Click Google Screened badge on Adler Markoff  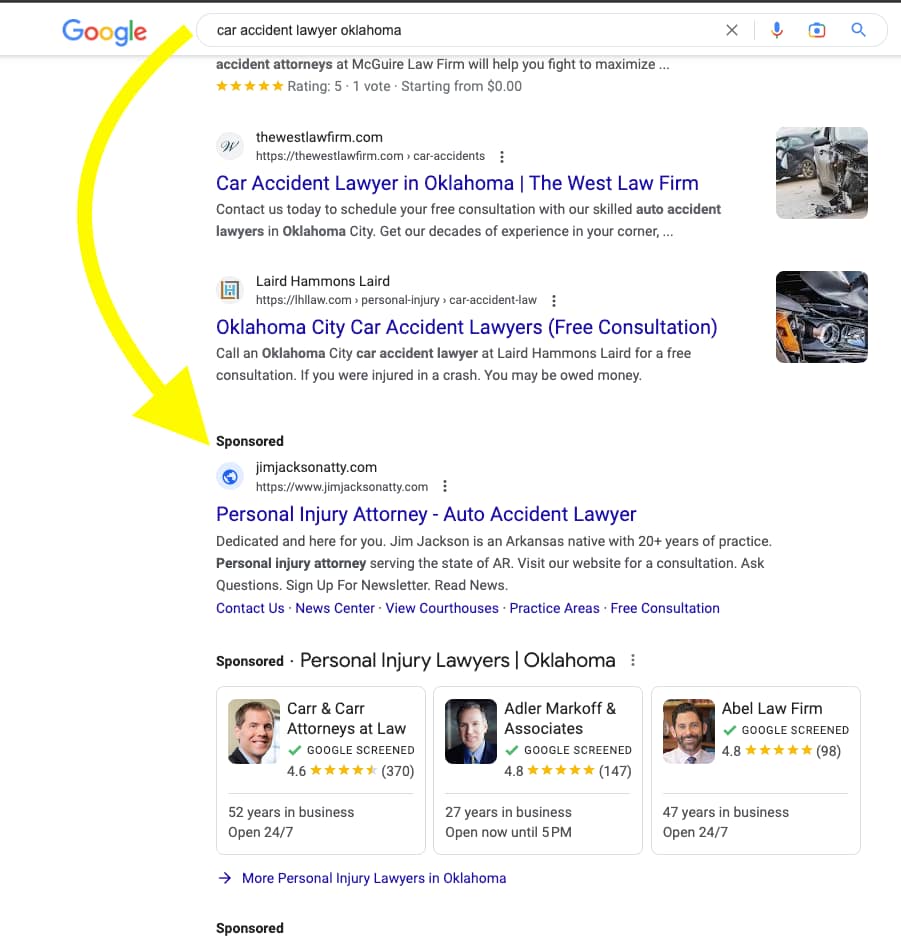point(569,750)
